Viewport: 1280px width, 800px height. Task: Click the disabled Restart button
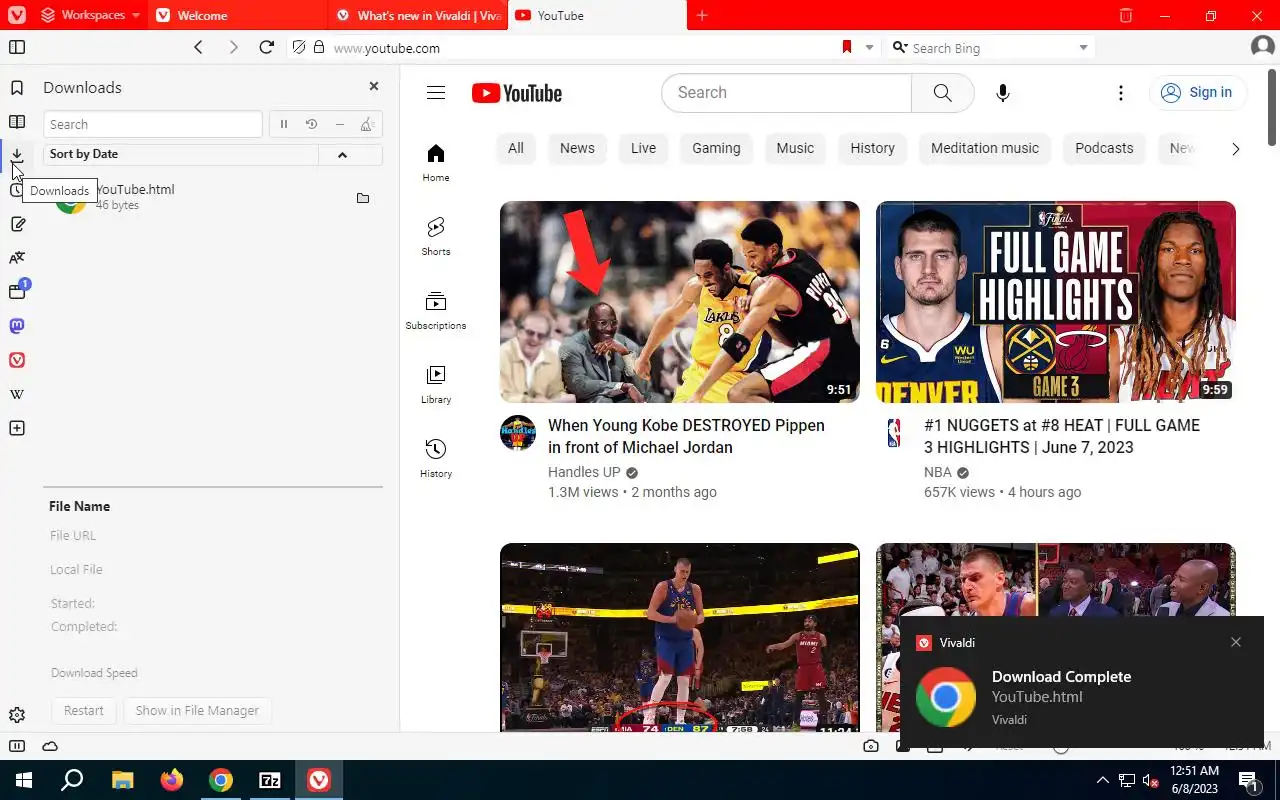[84, 710]
